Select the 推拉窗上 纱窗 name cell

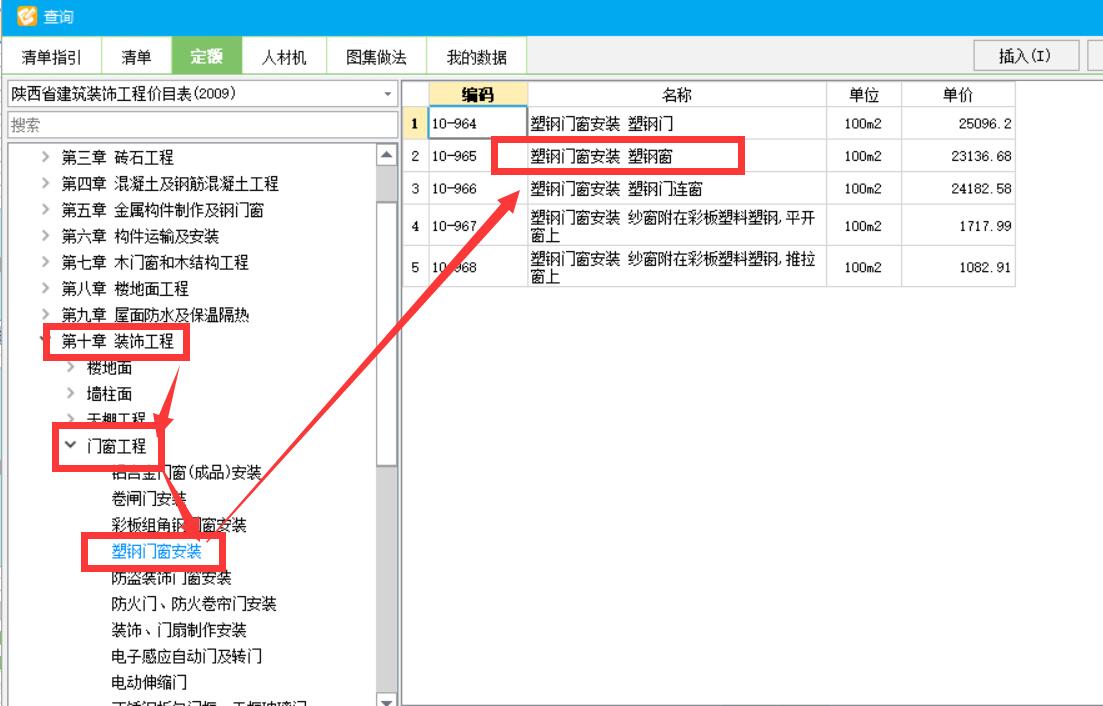[x=677, y=267]
